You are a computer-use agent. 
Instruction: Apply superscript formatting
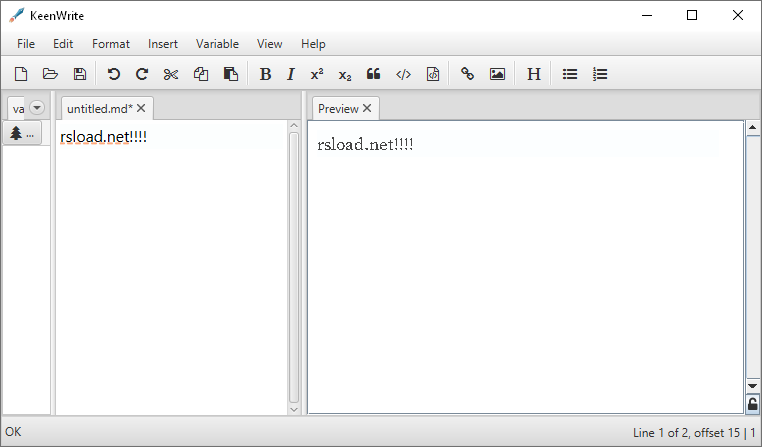317,74
